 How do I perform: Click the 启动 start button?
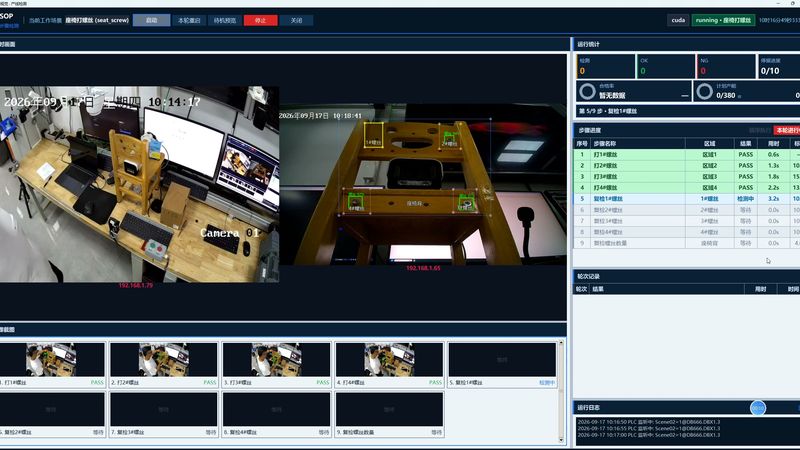click(x=152, y=20)
